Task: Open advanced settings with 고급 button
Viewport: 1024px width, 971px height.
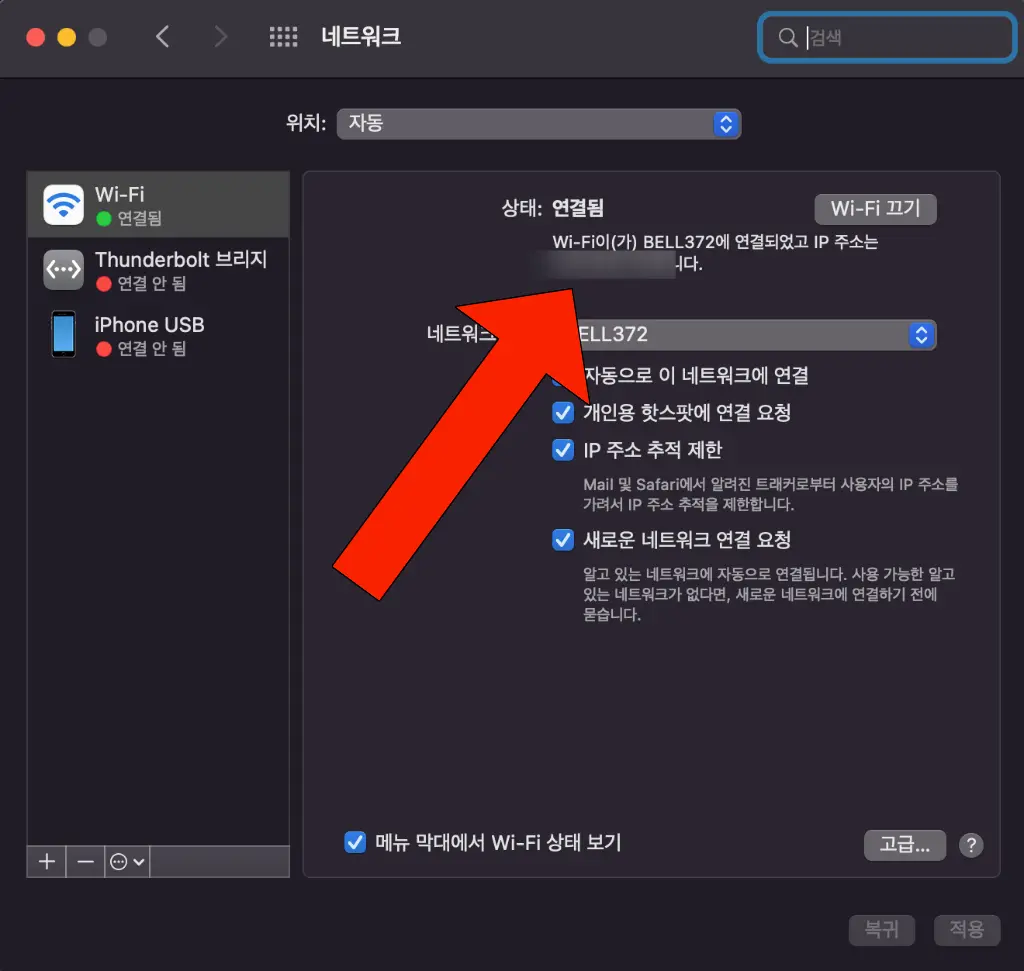Action: coord(904,844)
